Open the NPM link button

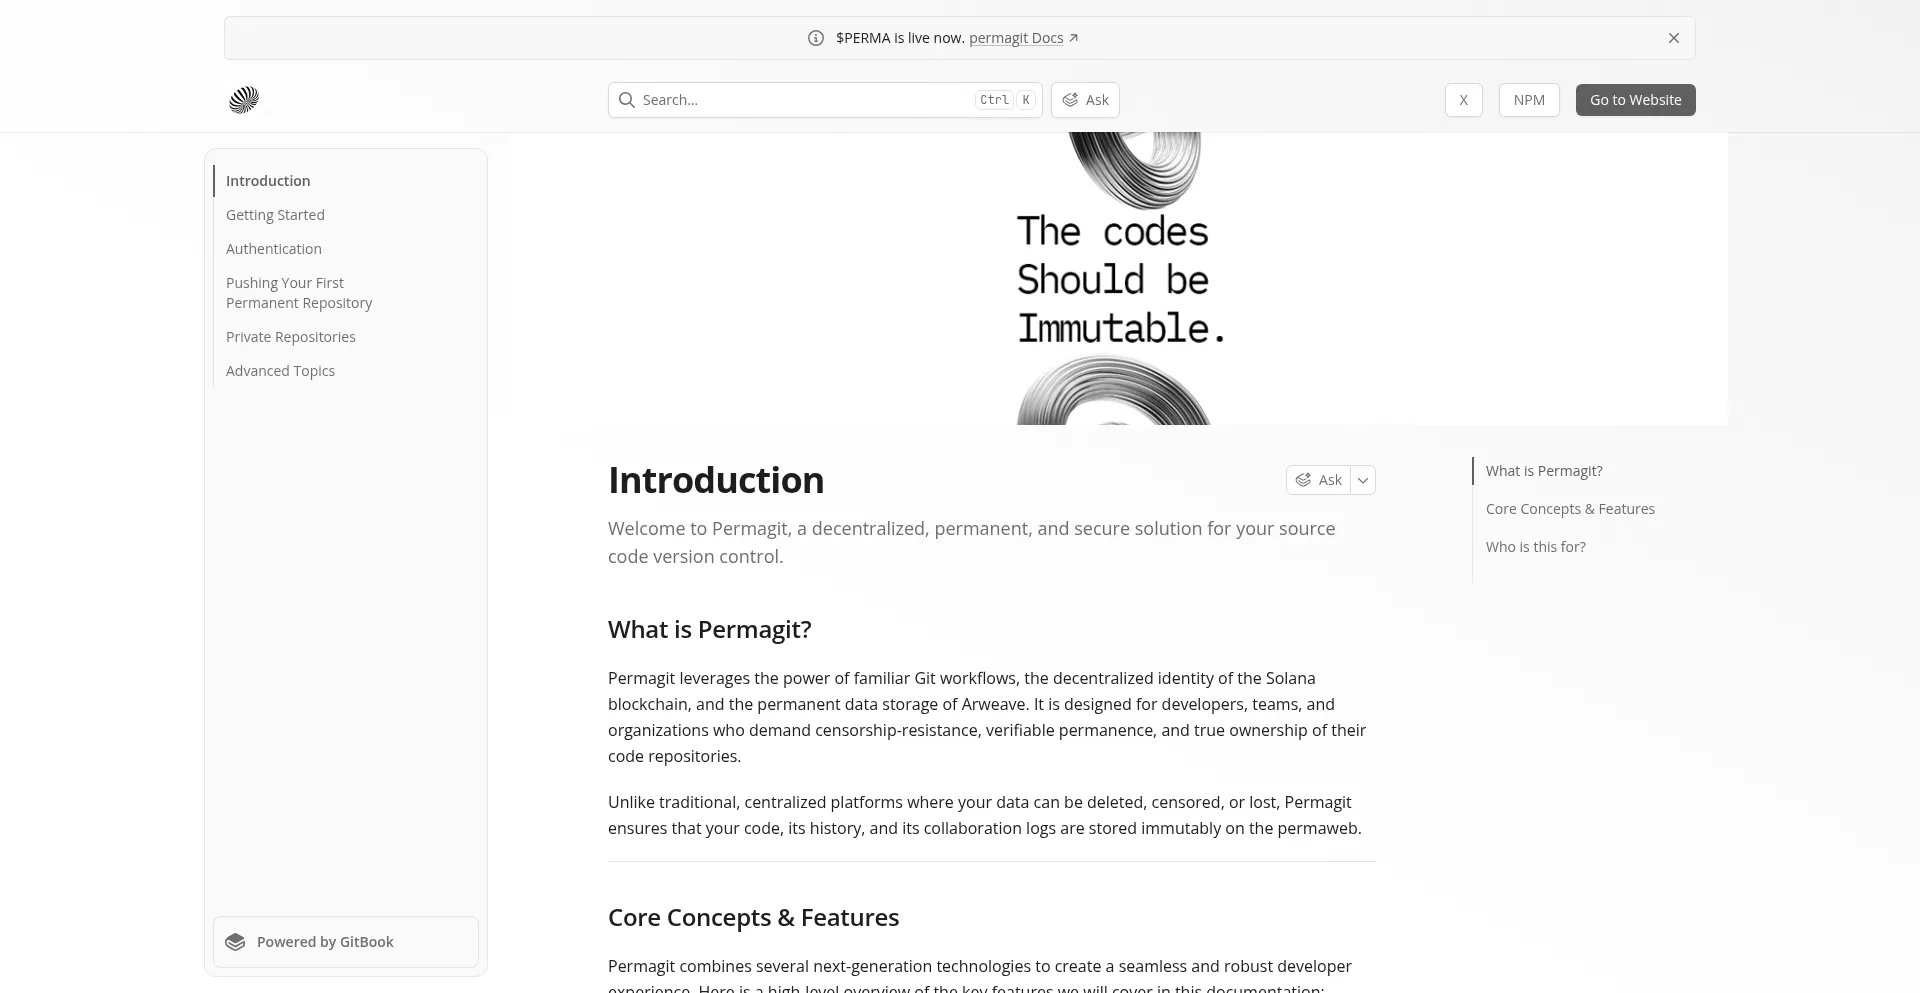[x=1529, y=100]
